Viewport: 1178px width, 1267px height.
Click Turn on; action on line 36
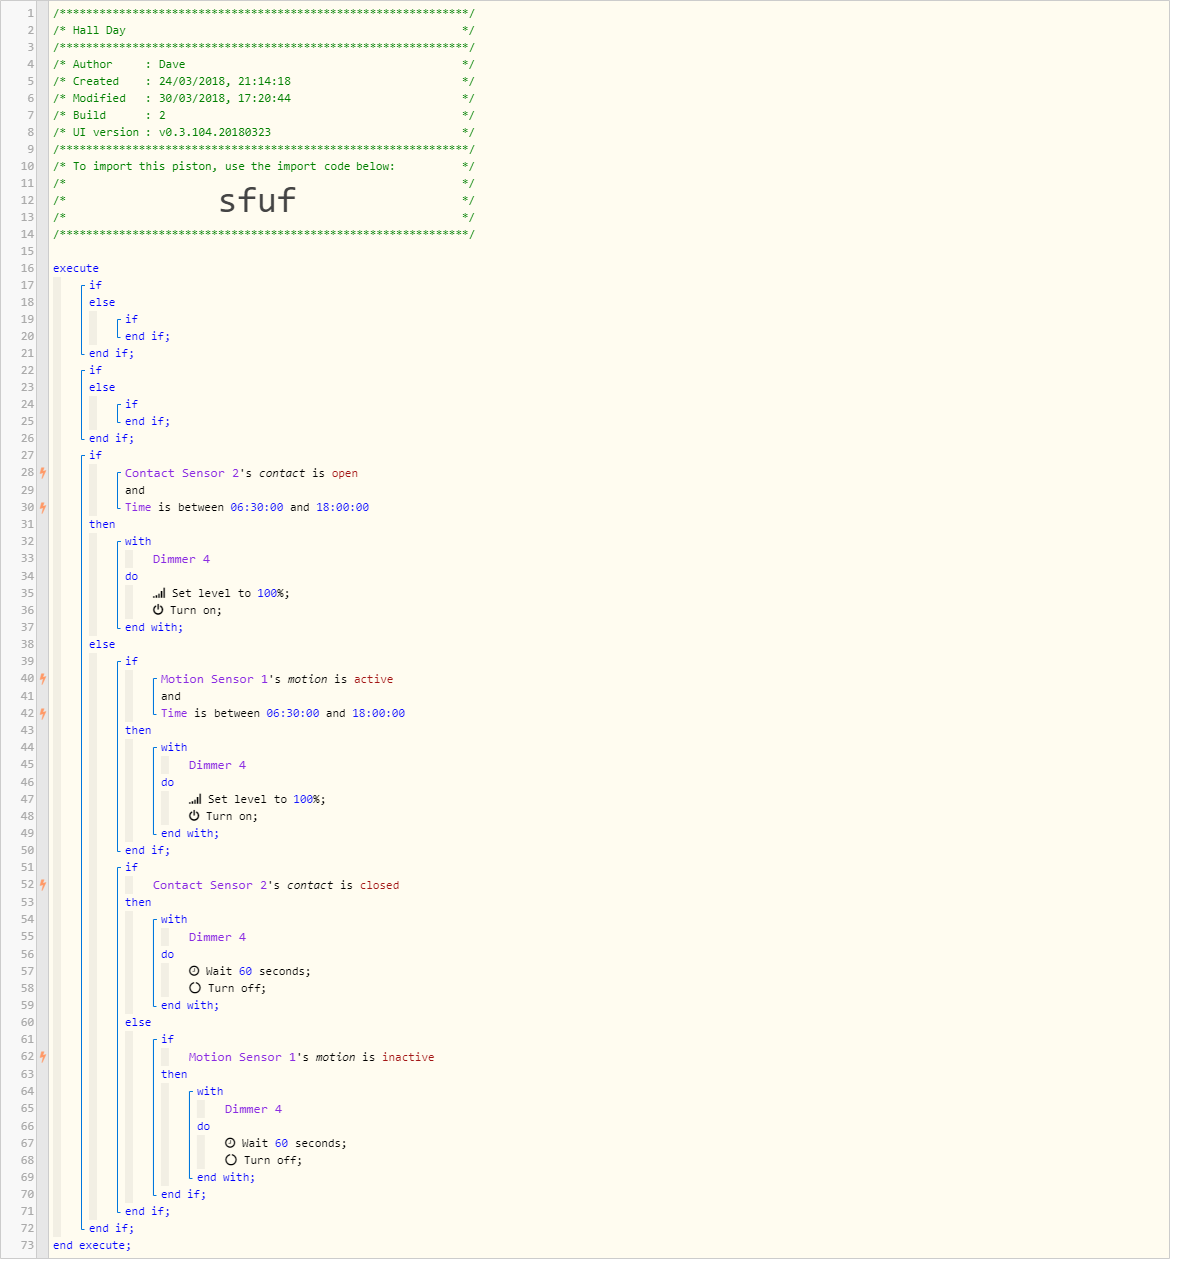click(196, 610)
